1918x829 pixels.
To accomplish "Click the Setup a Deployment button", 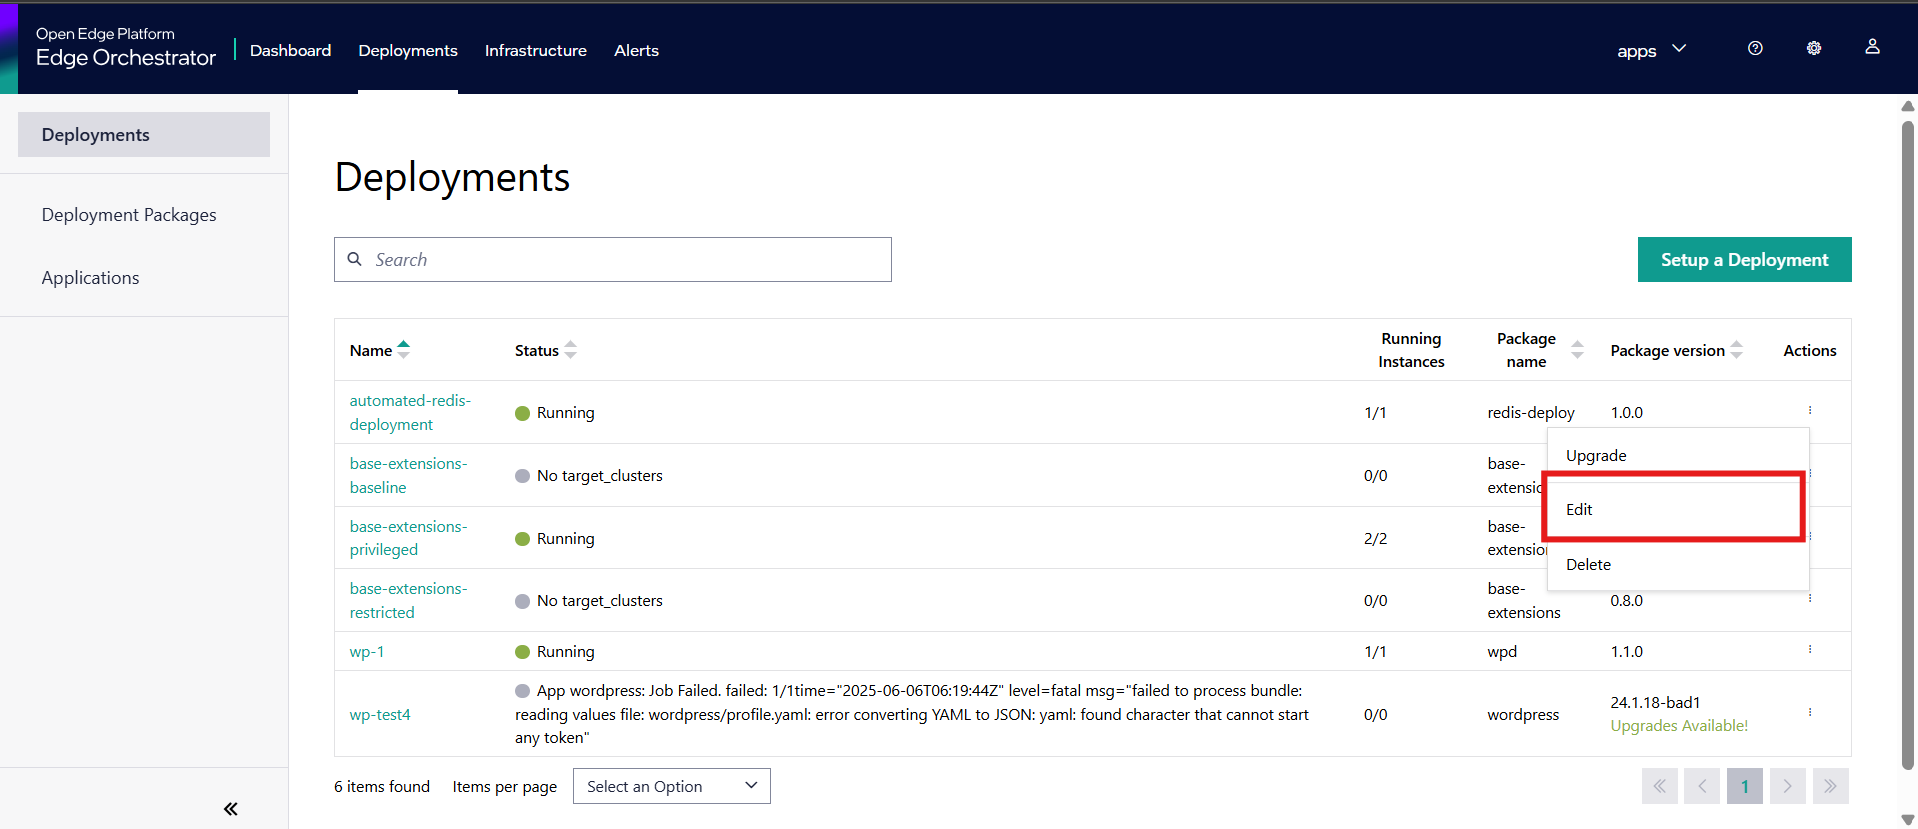I will point(1744,260).
